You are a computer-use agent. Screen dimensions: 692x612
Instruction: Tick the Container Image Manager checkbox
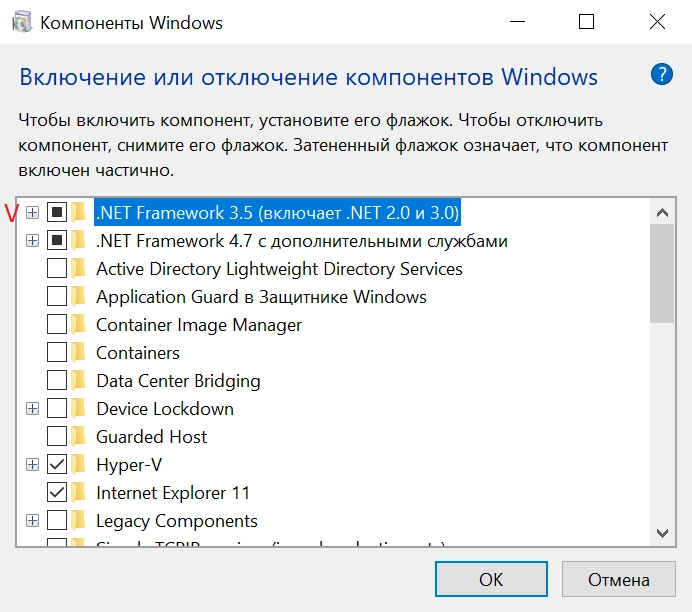(x=56, y=324)
